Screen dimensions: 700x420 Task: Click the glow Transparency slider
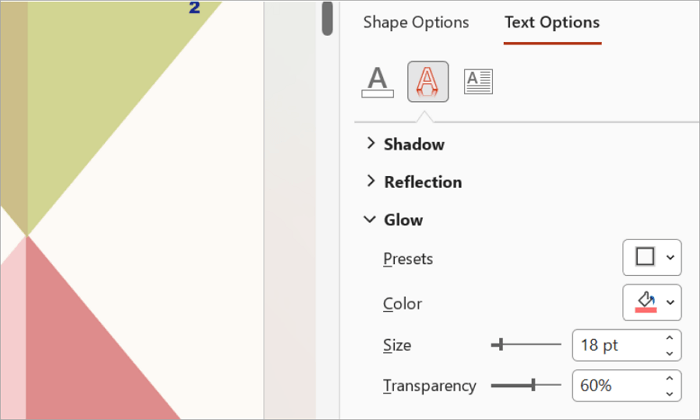[526, 385]
